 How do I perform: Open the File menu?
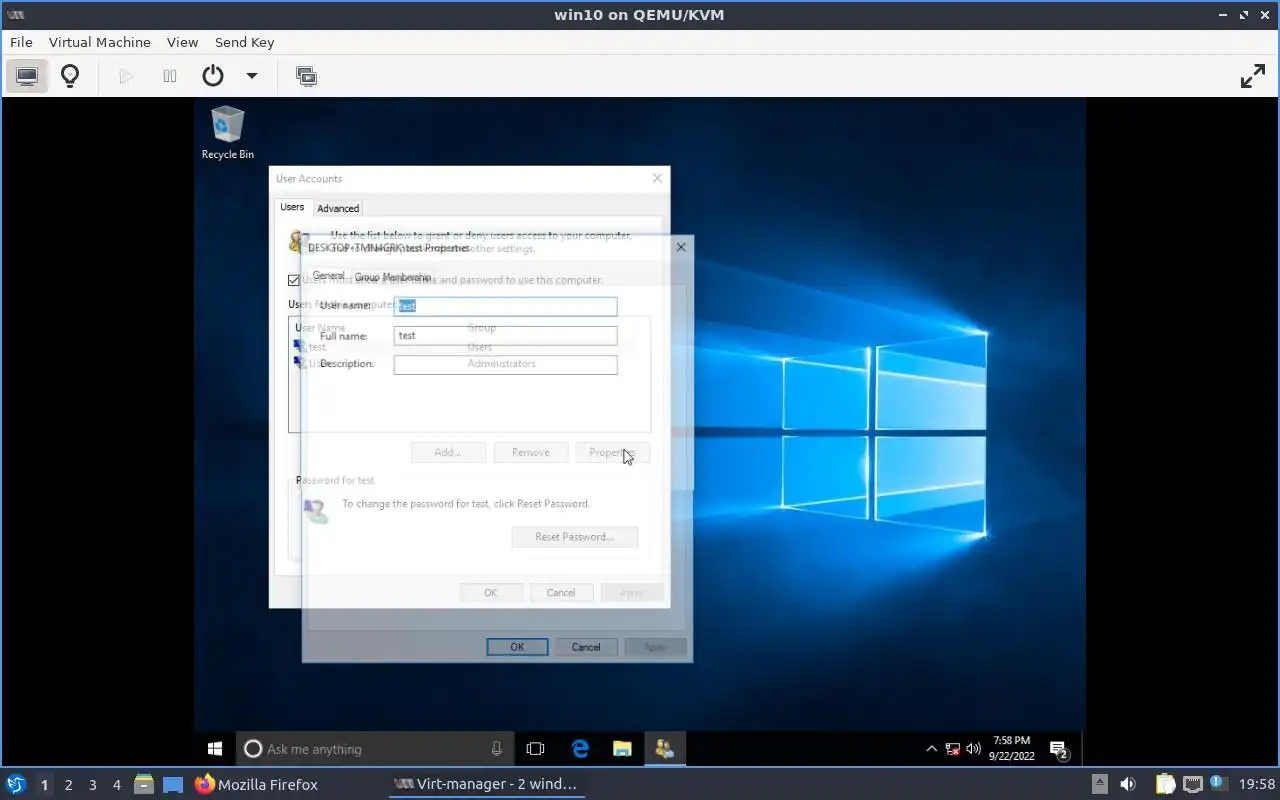point(21,42)
